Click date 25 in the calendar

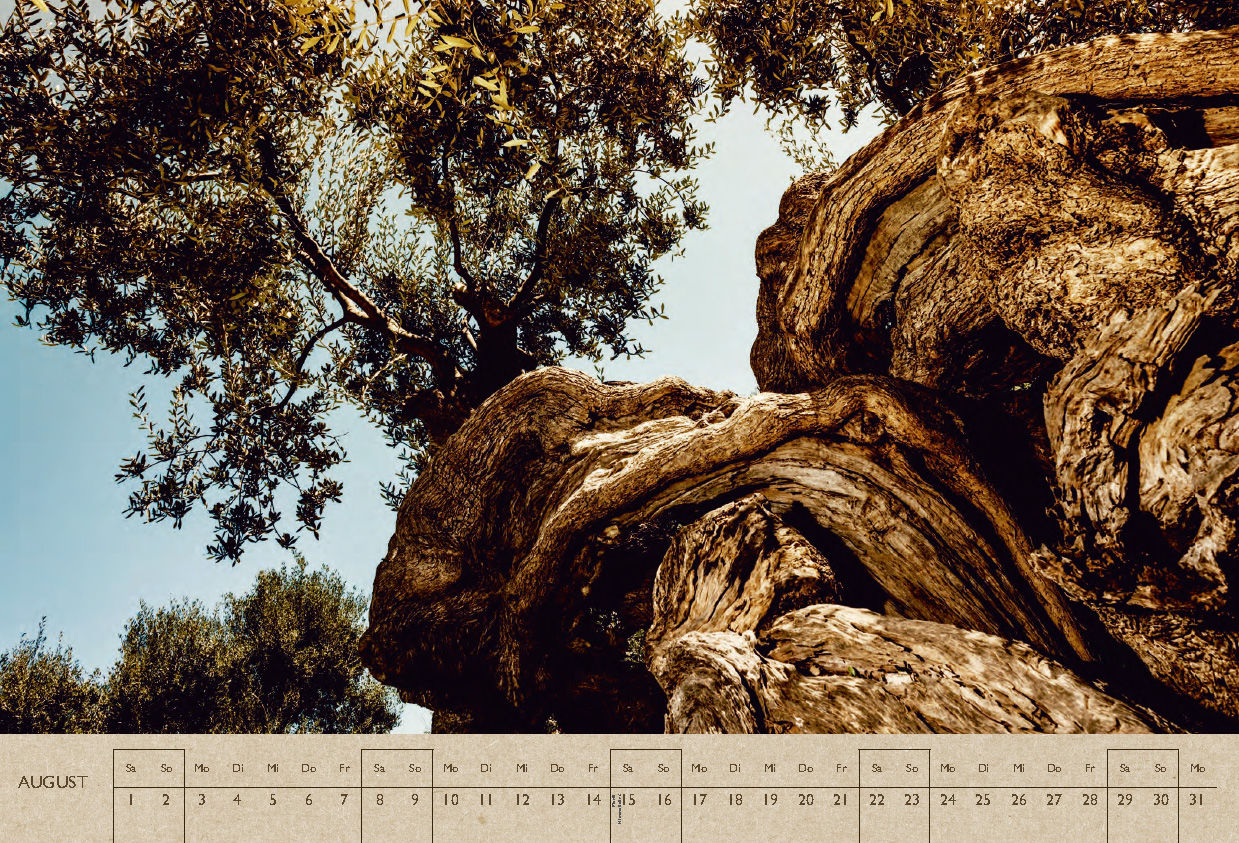pos(983,800)
